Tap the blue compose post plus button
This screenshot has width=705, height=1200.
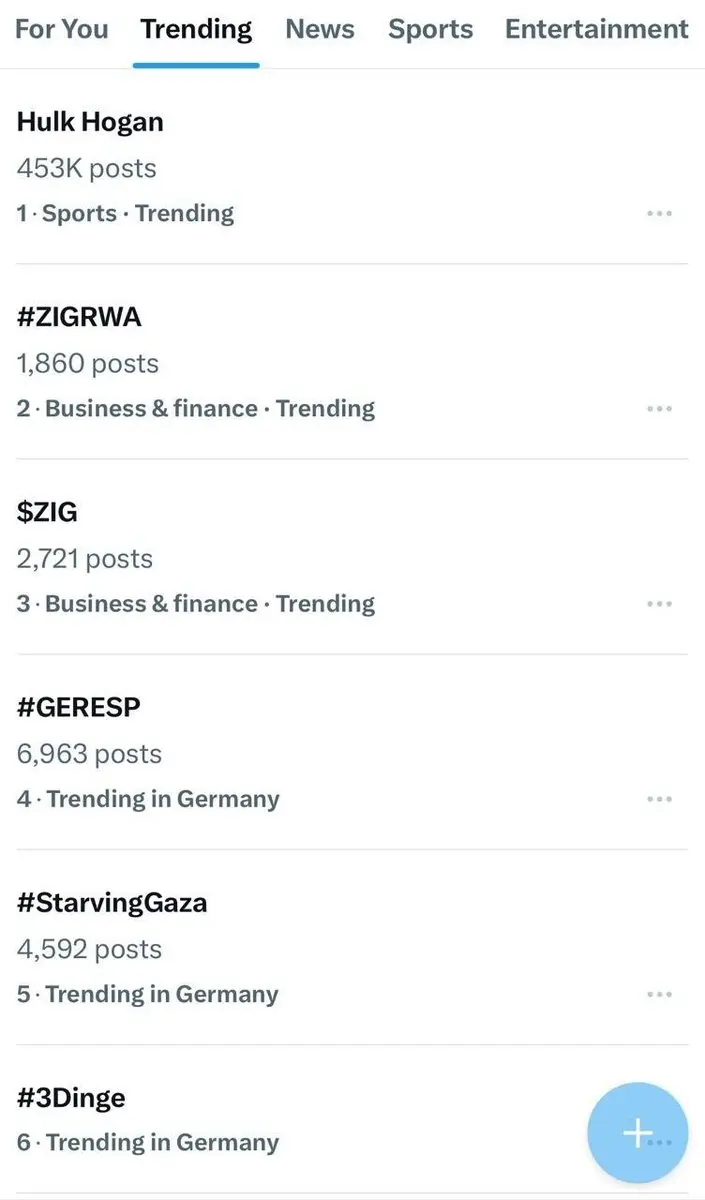coord(638,1133)
